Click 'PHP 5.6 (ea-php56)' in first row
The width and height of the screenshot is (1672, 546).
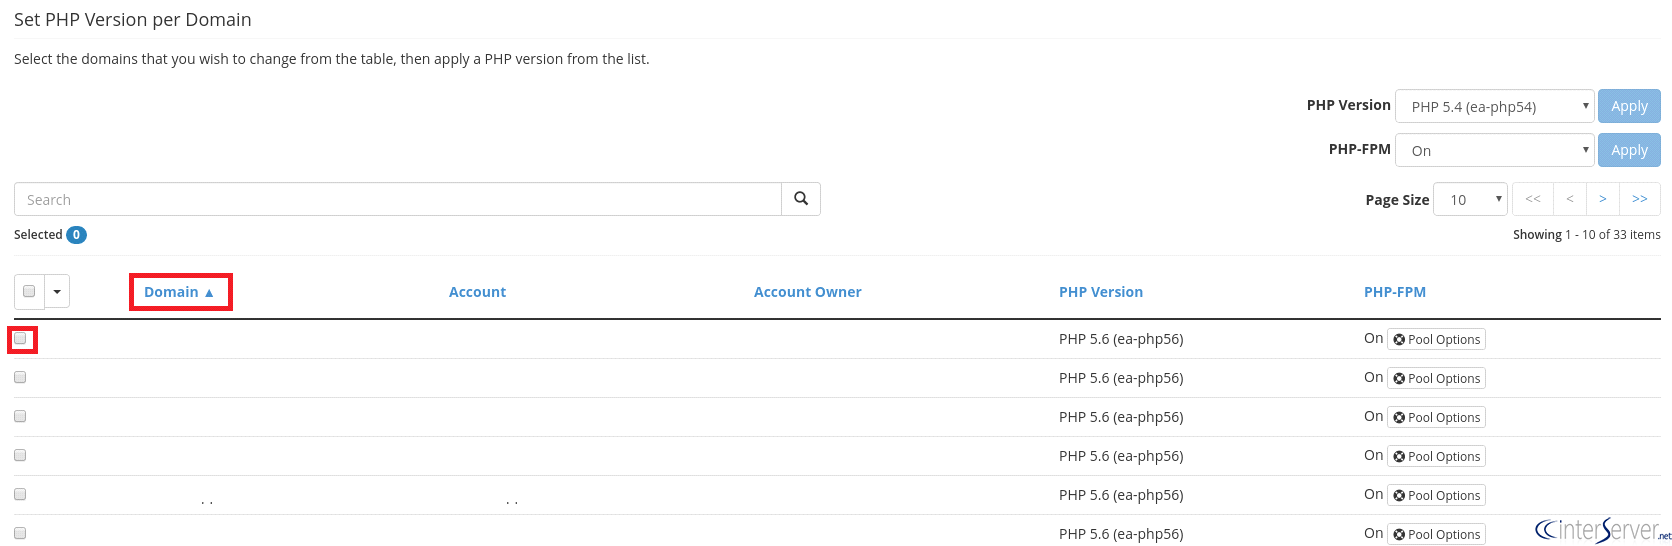1121,339
